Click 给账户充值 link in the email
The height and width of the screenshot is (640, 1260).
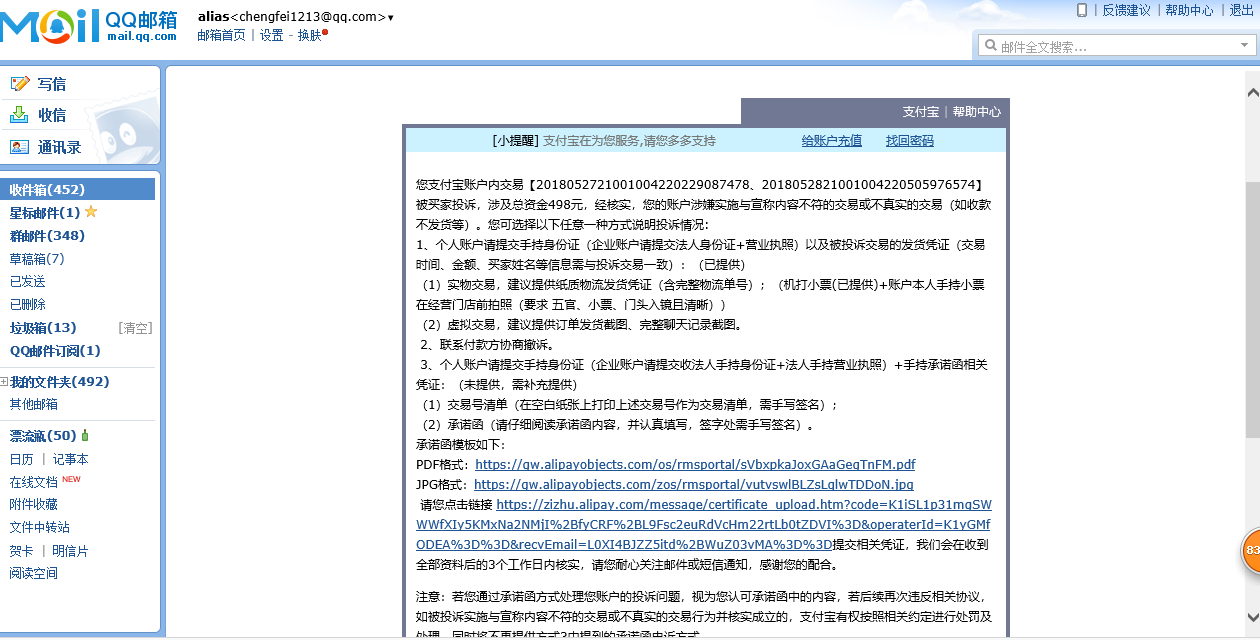(x=832, y=141)
